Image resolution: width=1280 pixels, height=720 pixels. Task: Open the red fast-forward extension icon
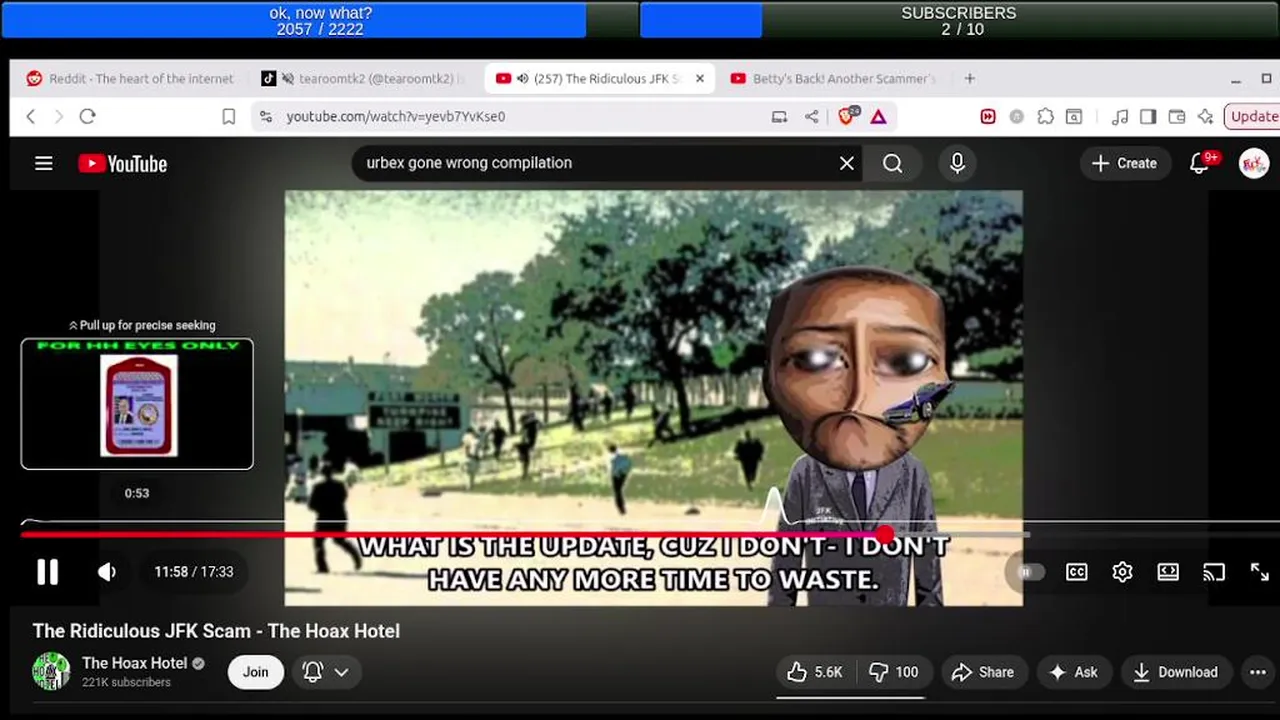[x=988, y=117]
